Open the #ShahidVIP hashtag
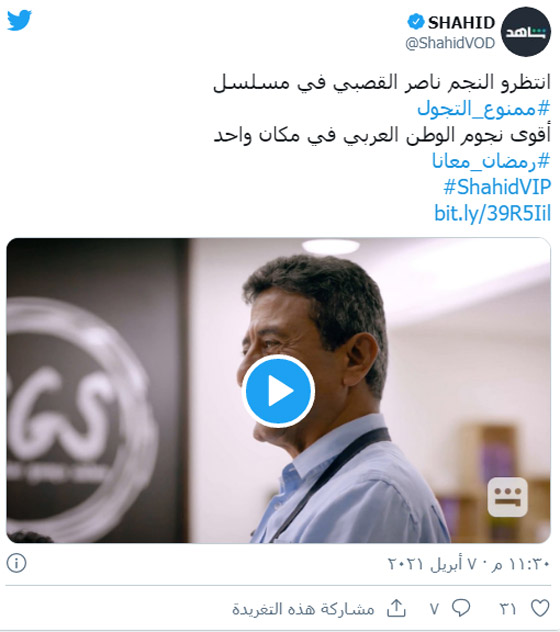Viewport: 560px width, 632px height. click(497, 187)
